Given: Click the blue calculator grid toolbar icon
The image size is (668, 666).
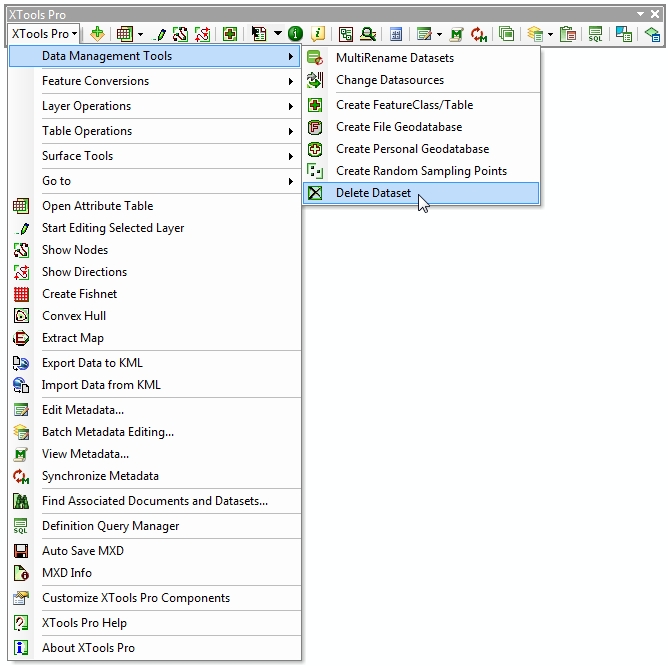Looking at the screenshot, I should [x=396, y=34].
